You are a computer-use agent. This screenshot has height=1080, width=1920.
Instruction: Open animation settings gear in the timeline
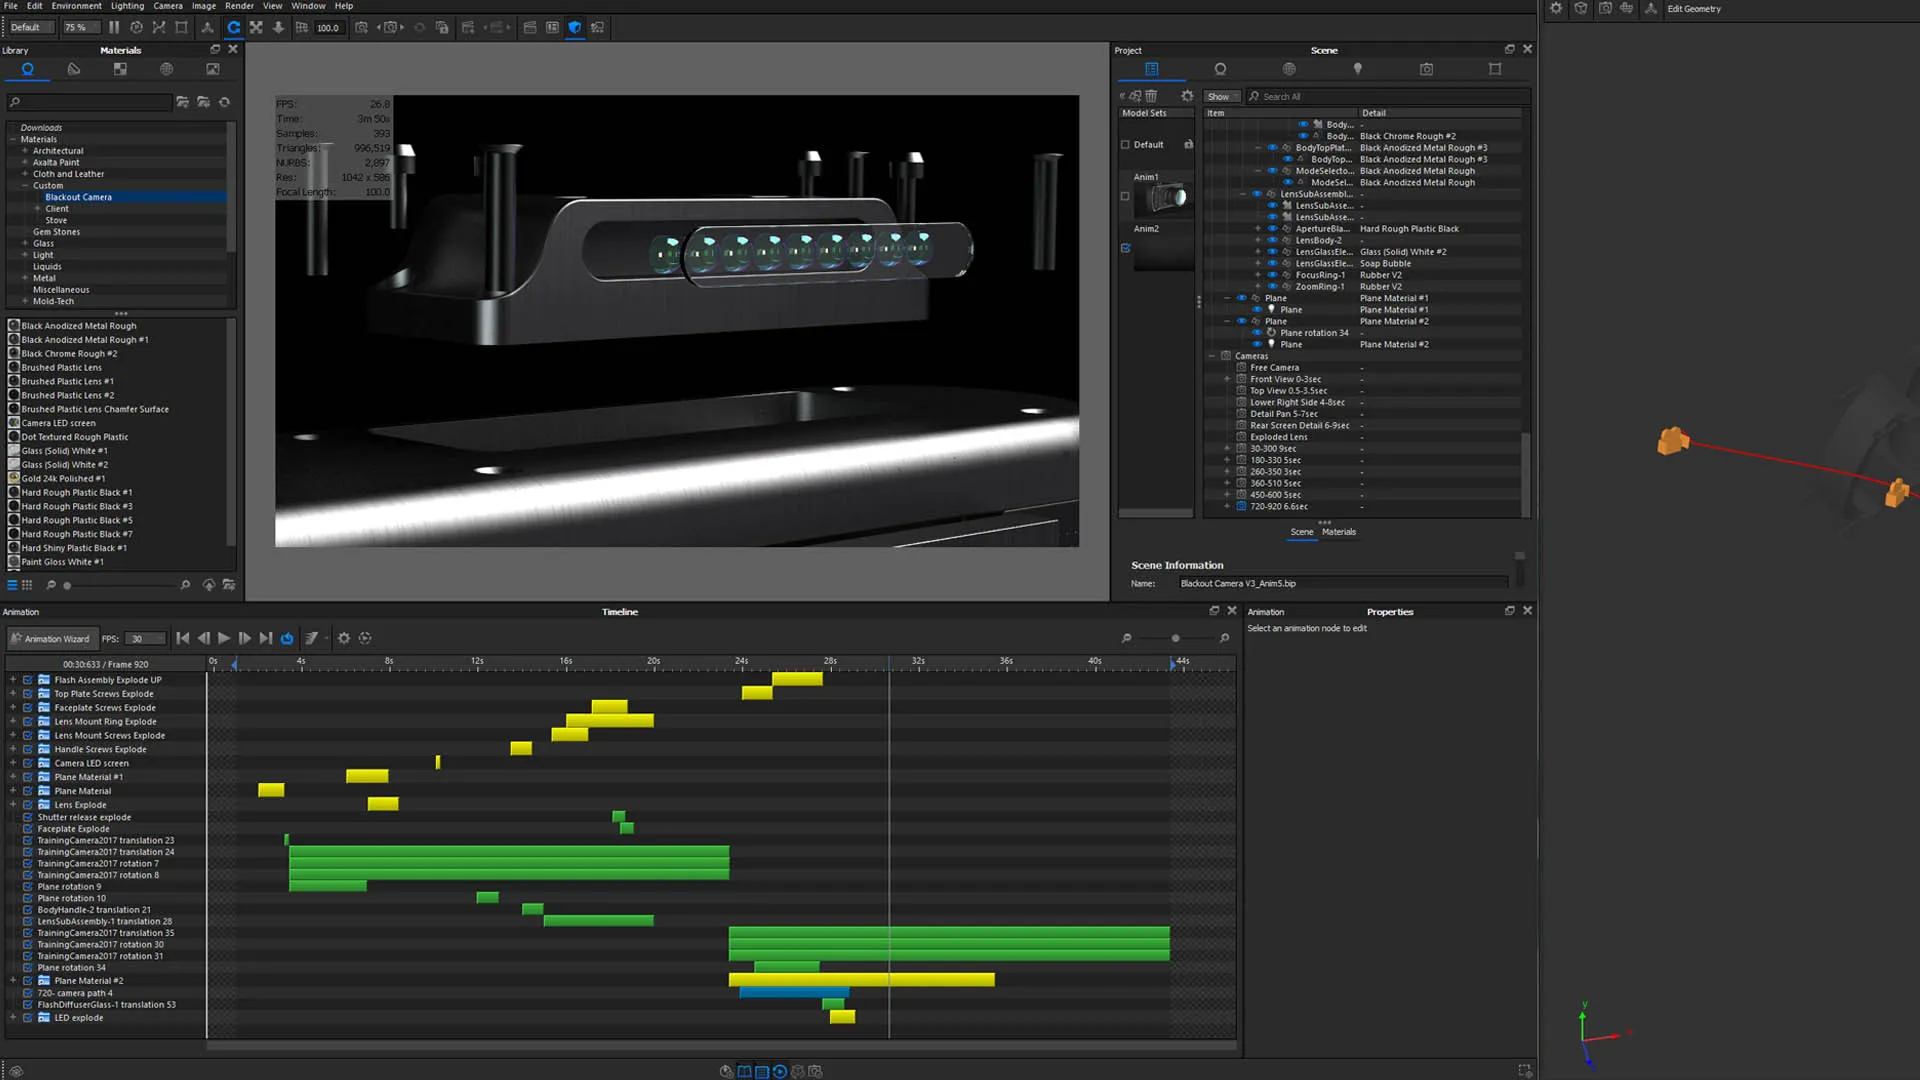click(343, 638)
